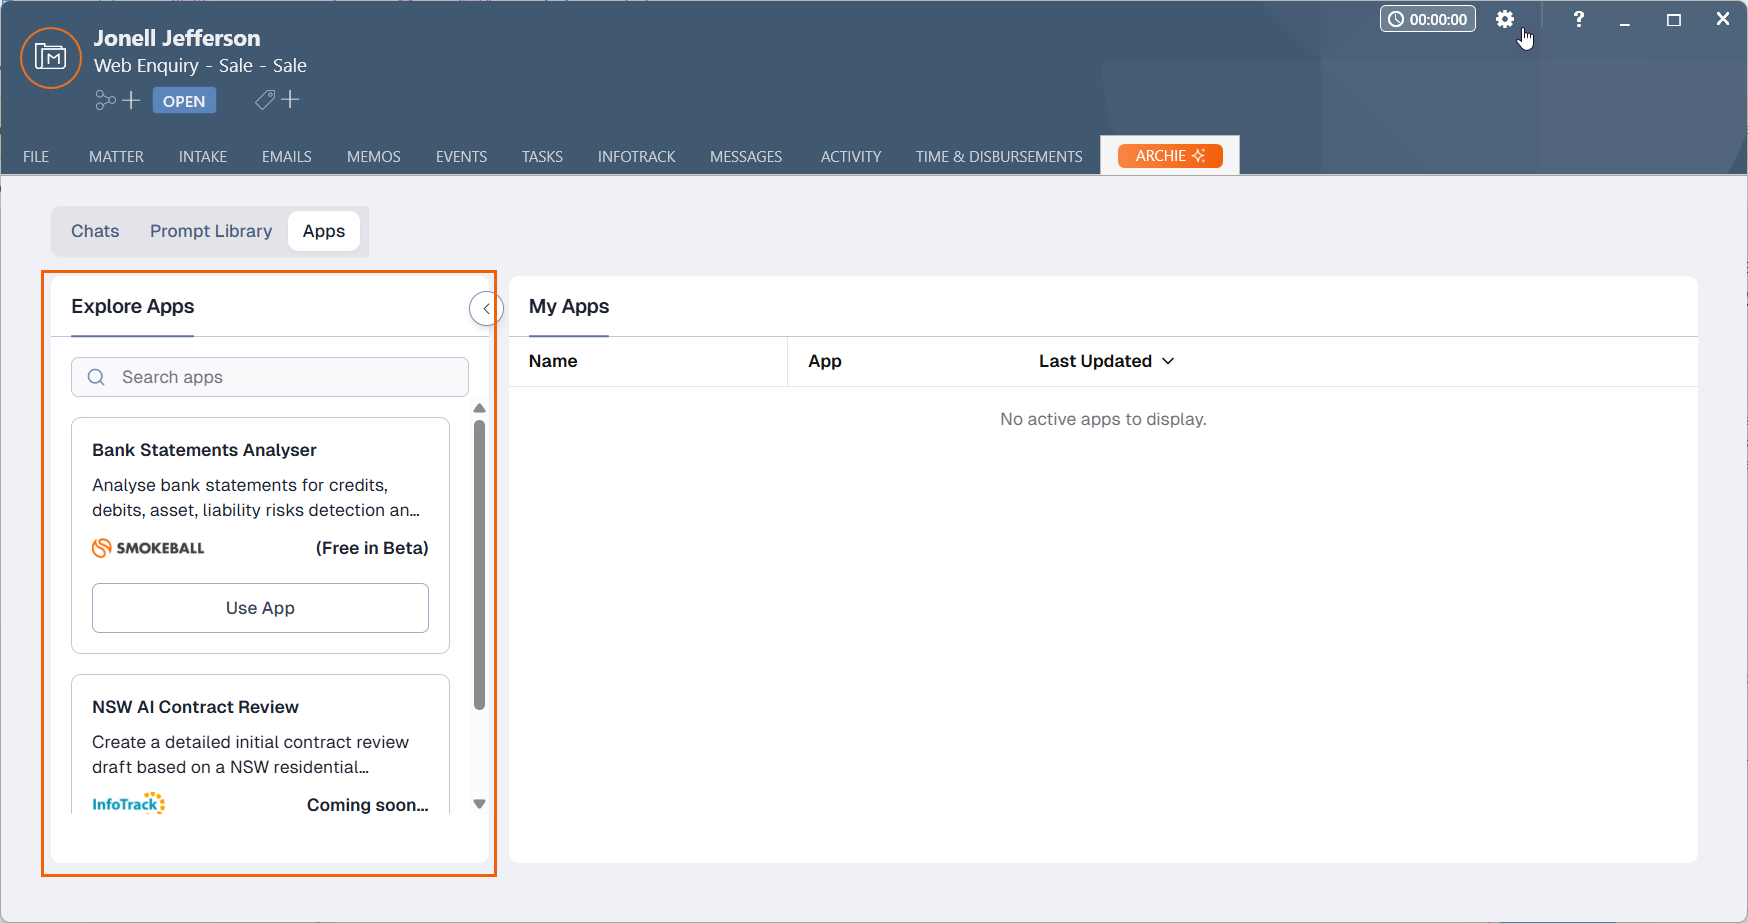Click the Smokeball logo on the Bank Statements card
The image size is (1748, 923).
click(x=148, y=548)
